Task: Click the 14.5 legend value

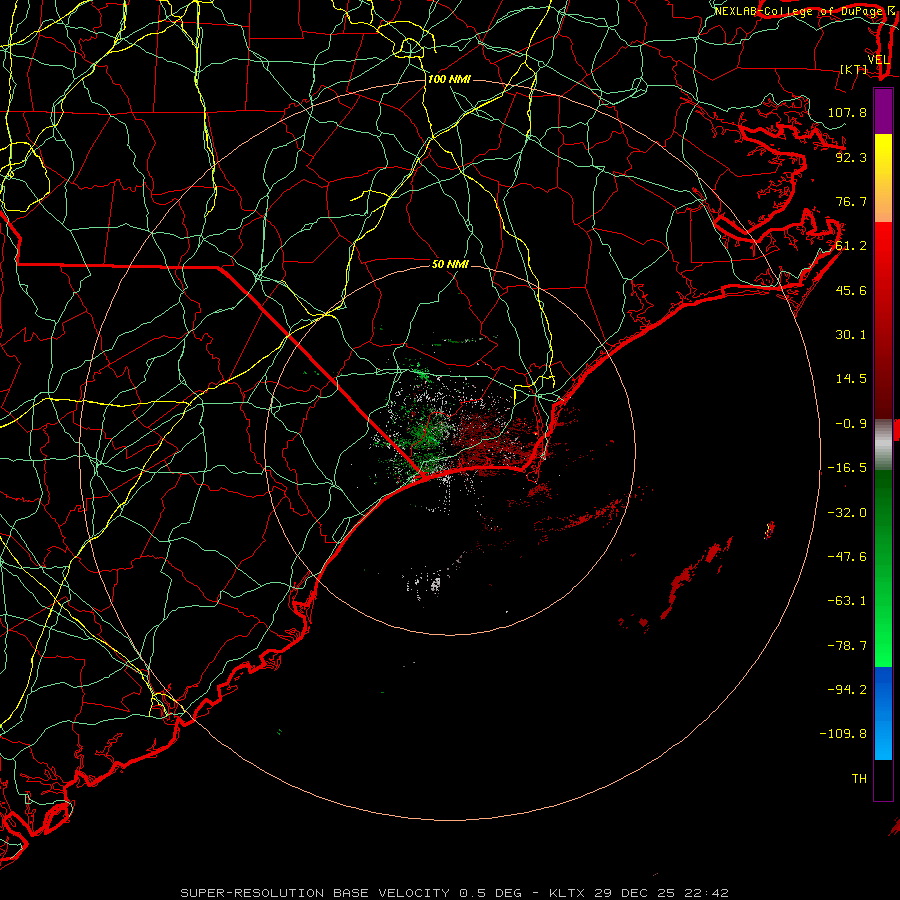Action: (851, 379)
